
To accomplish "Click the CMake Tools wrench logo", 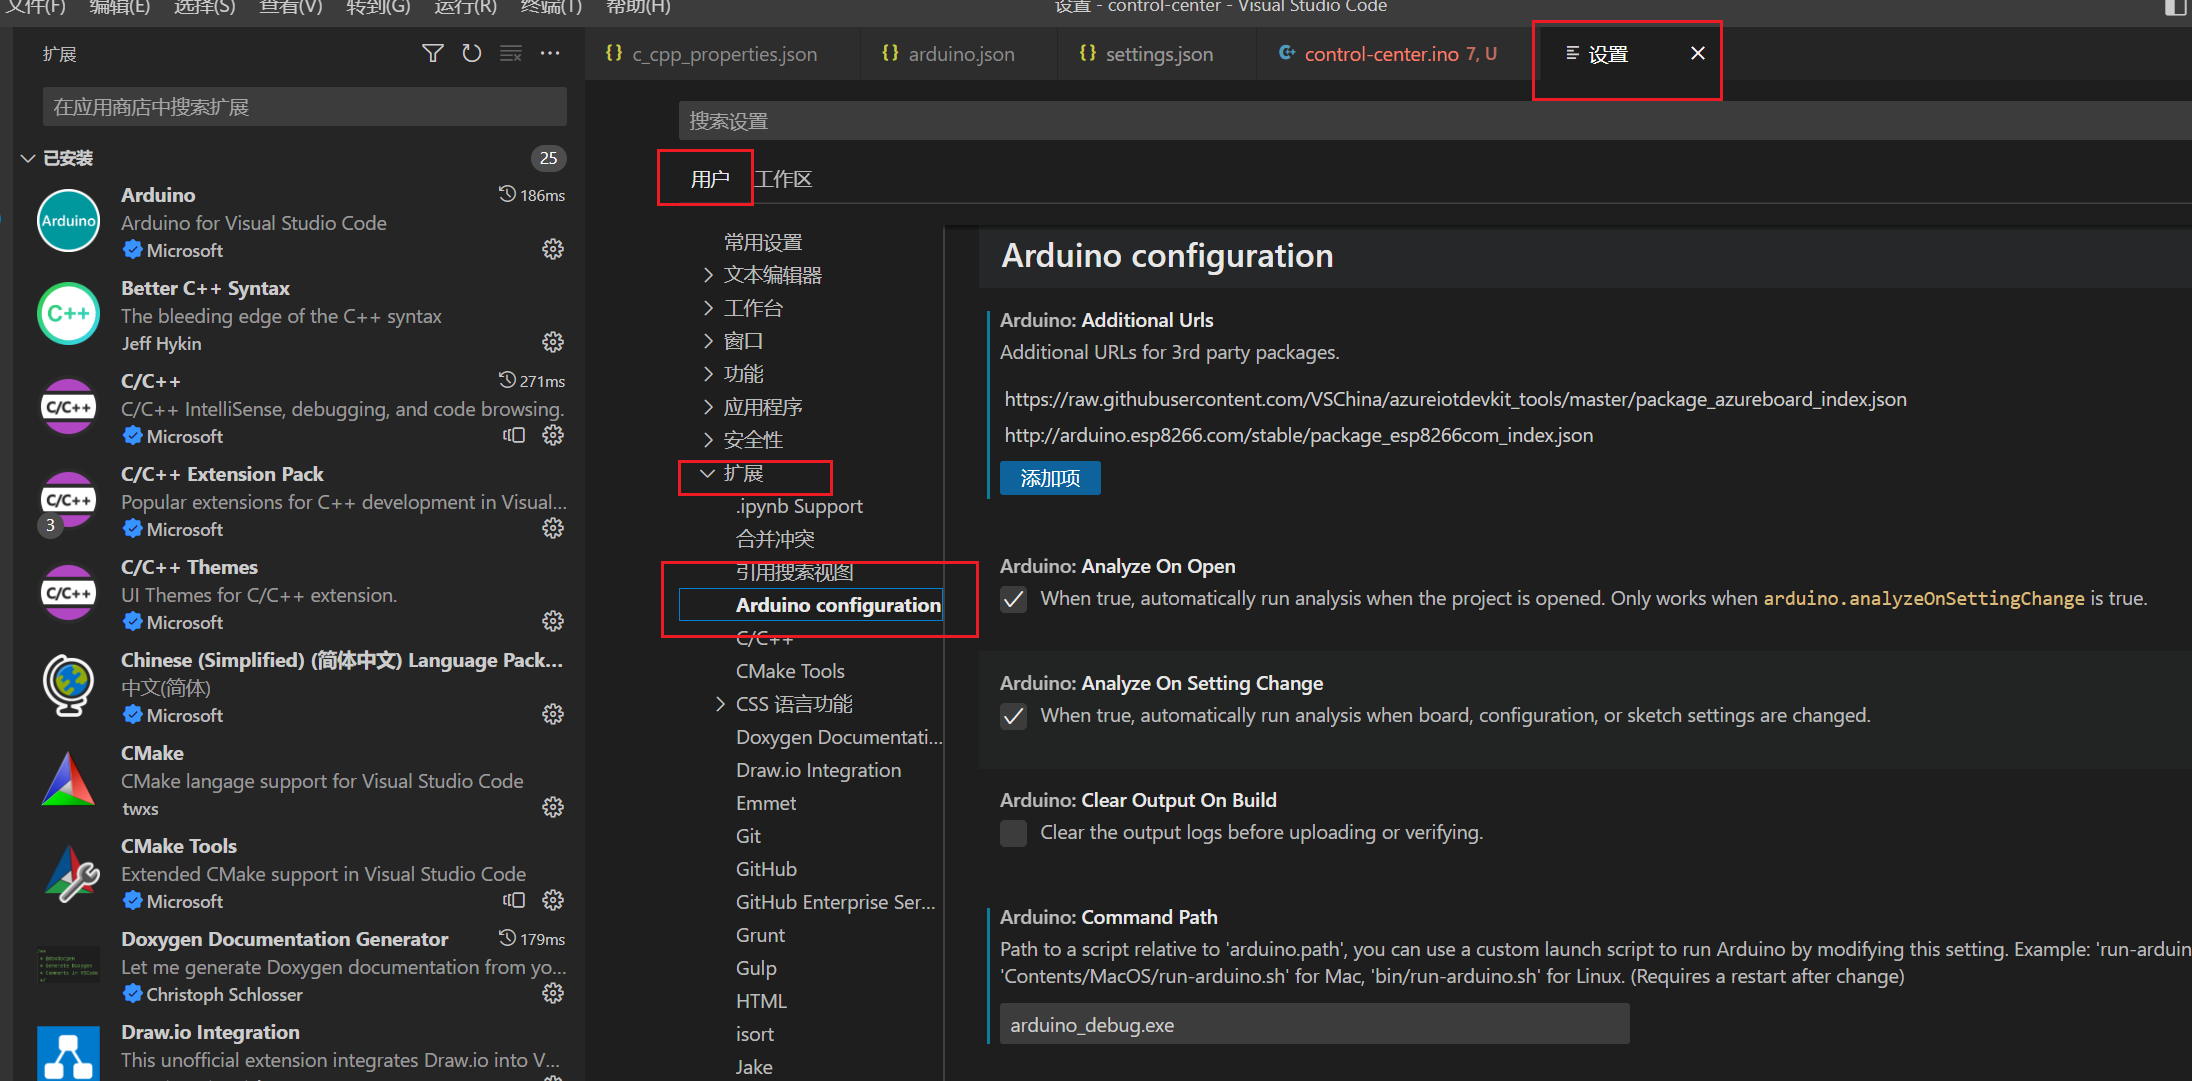I will tap(70, 872).
